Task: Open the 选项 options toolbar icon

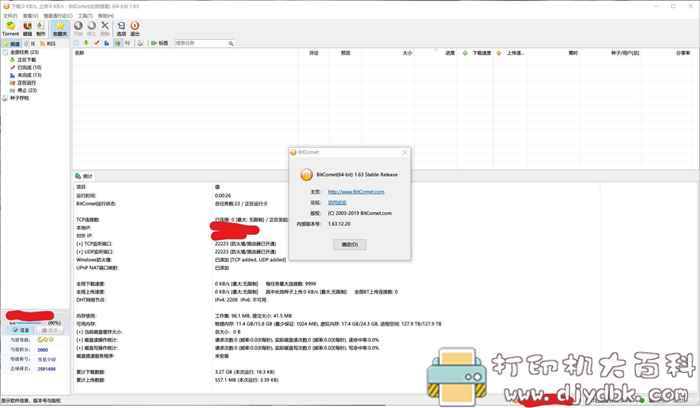Action: coord(121,29)
